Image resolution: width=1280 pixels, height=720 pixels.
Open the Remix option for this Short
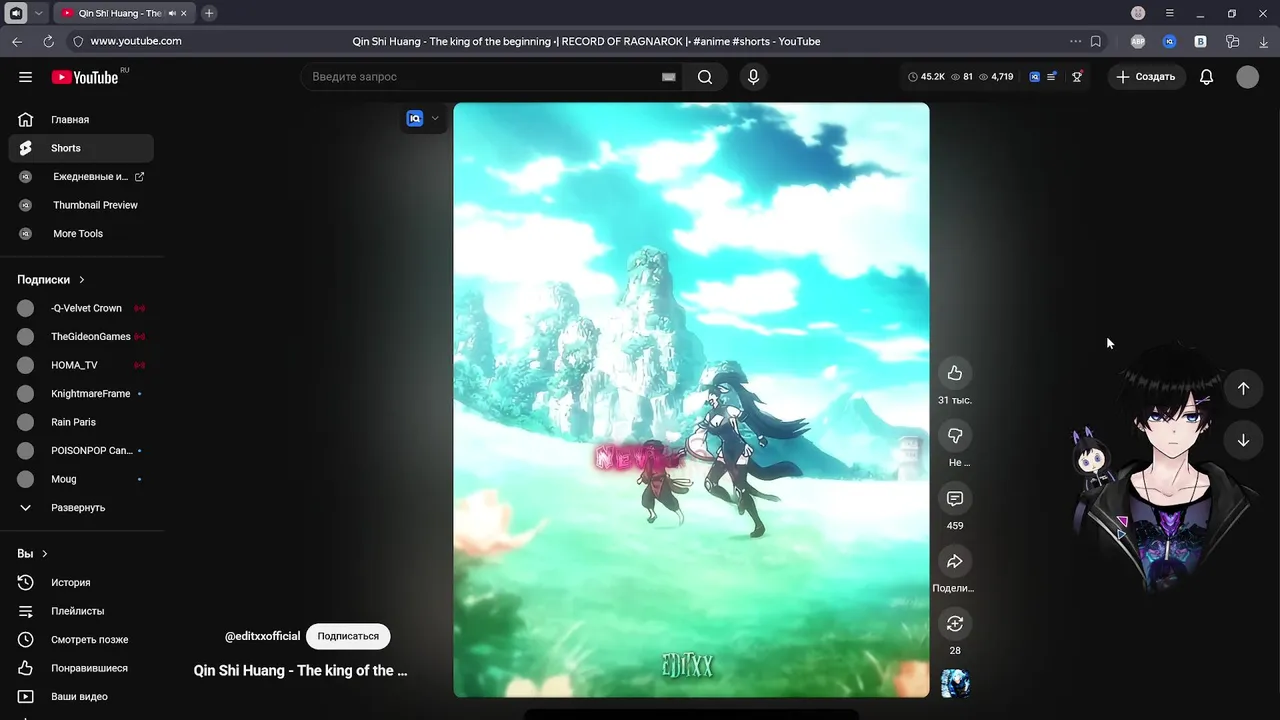[955, 624]
